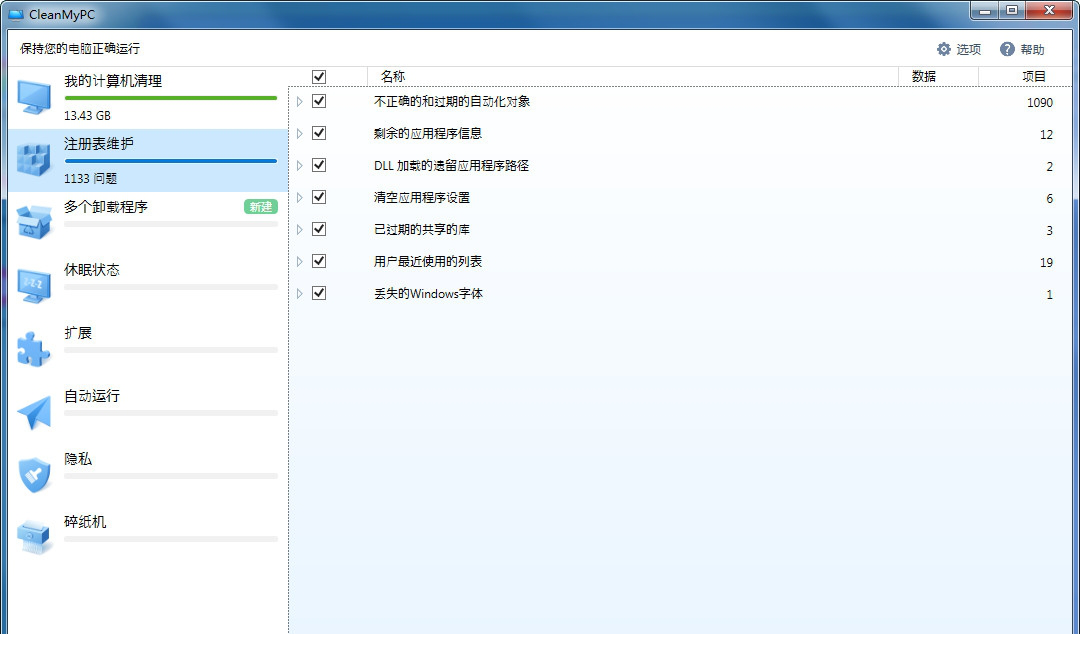Uncheck 已过期的共享的库 checkbox

[319, 229]
